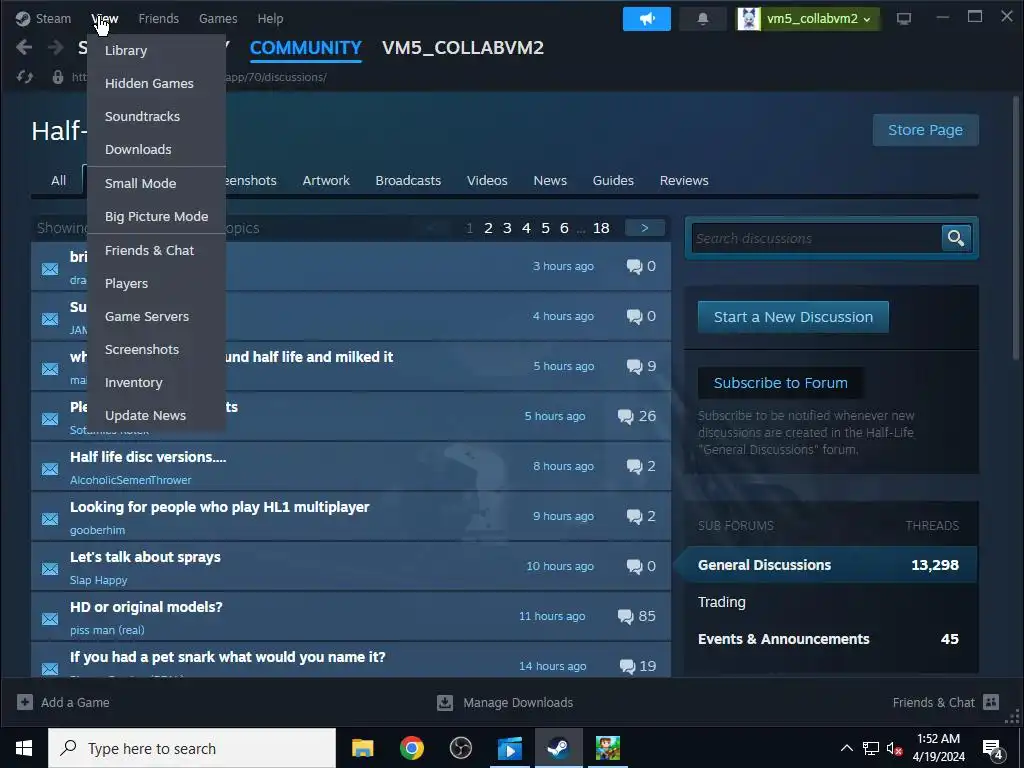The image size is (1024, 768).
Task: Click the vm5_collabvm2 avatar picture
Action: [x=748, y=19]
